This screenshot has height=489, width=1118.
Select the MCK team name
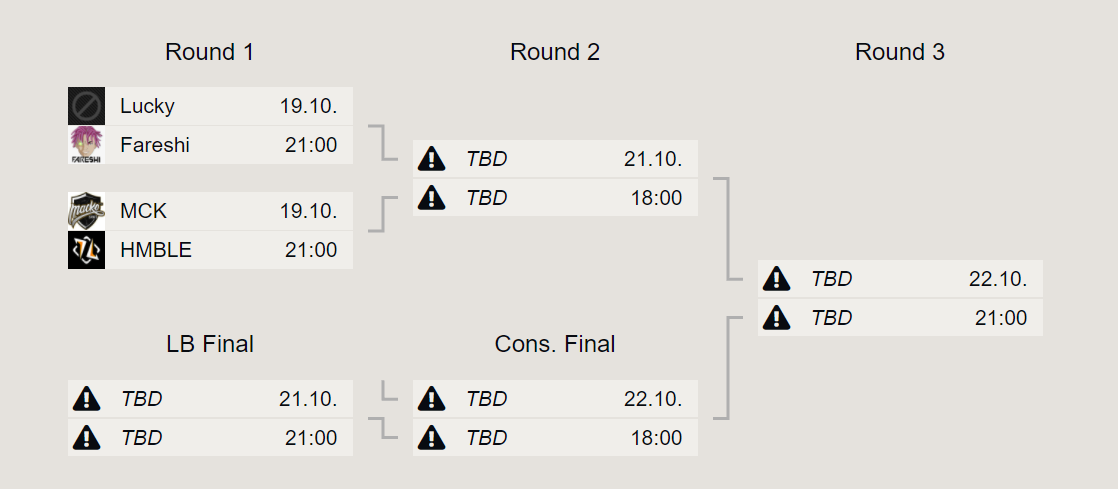143,211
